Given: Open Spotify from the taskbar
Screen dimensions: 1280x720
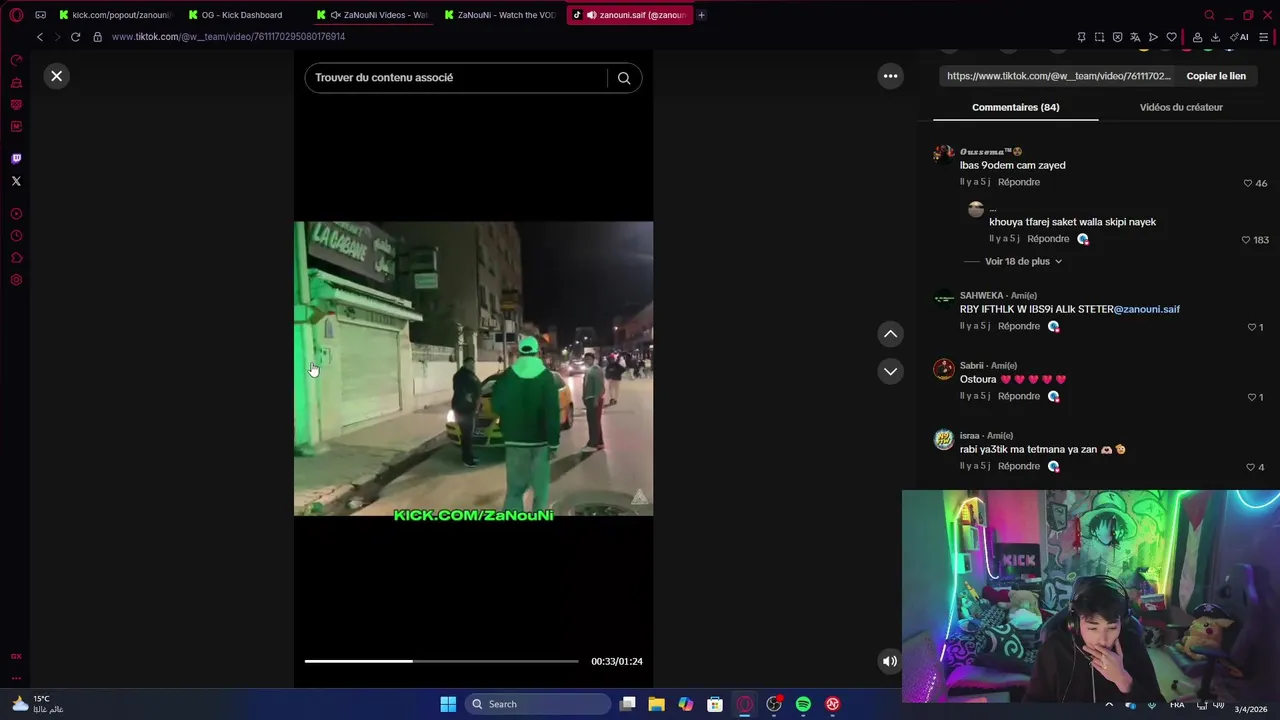Looking at the screenshot, I should pyautogui.click(x=803, y=704).
